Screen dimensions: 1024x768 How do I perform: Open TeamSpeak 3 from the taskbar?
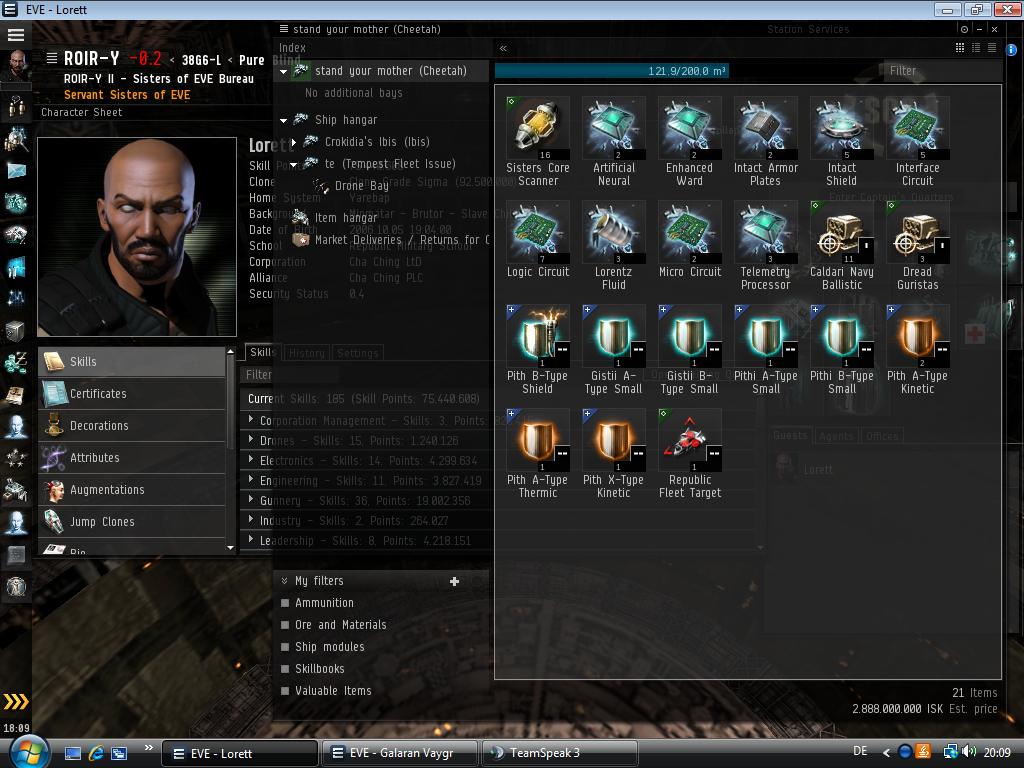tap(560, 753)
